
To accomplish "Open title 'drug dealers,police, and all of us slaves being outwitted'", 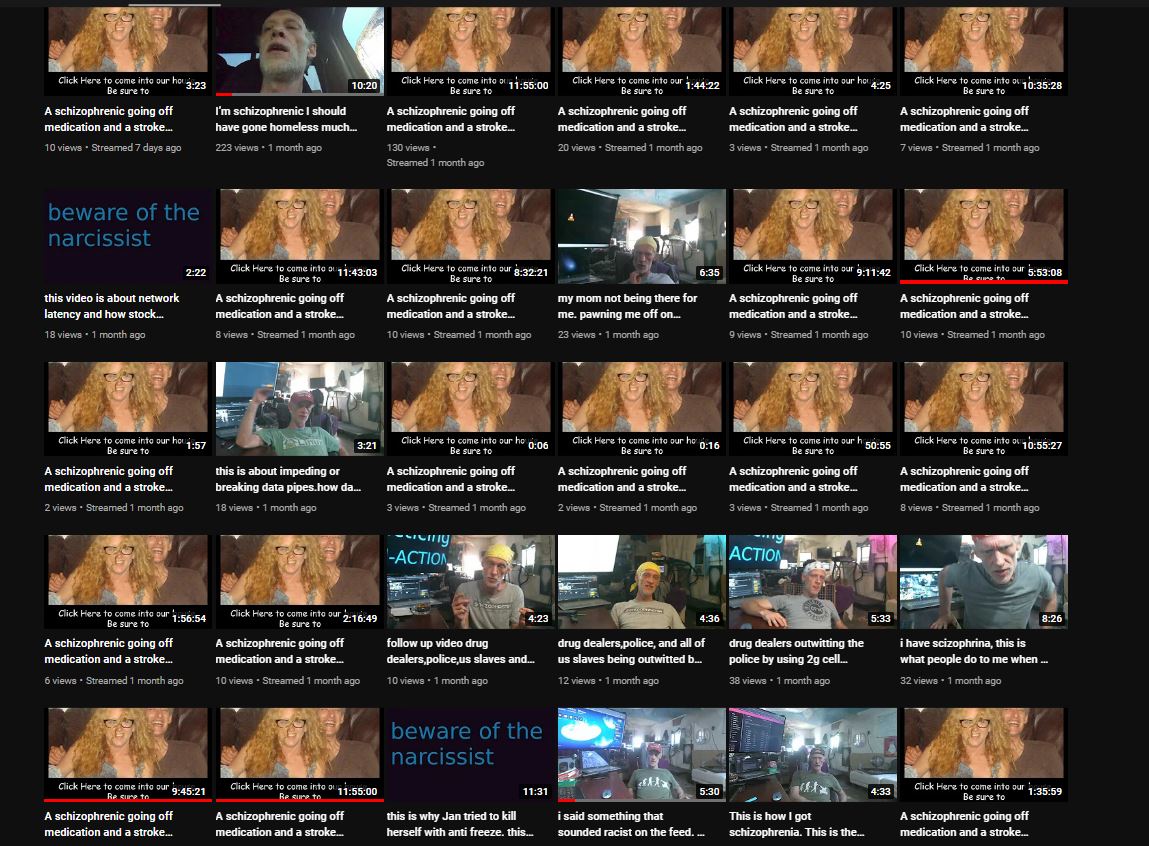I will tap(632, 651).
